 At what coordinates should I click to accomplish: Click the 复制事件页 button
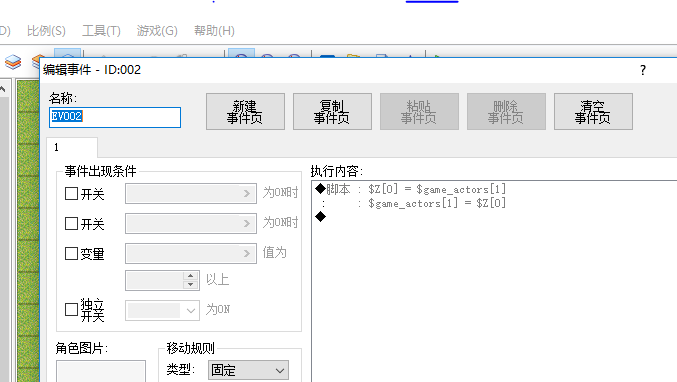pos(332,111)
